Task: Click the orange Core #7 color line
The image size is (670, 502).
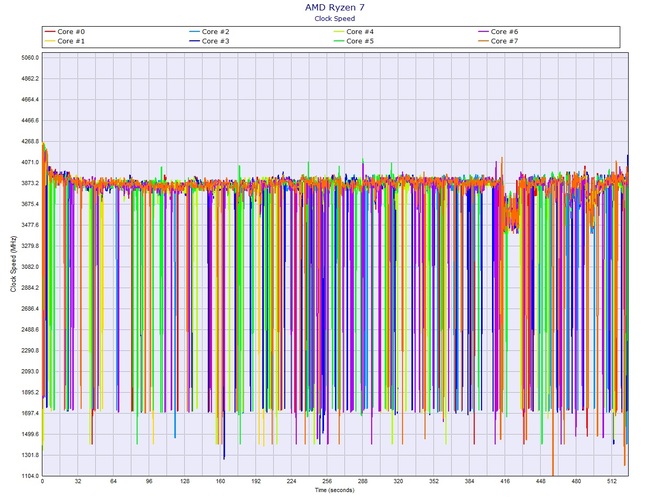Action: point(483,41)
